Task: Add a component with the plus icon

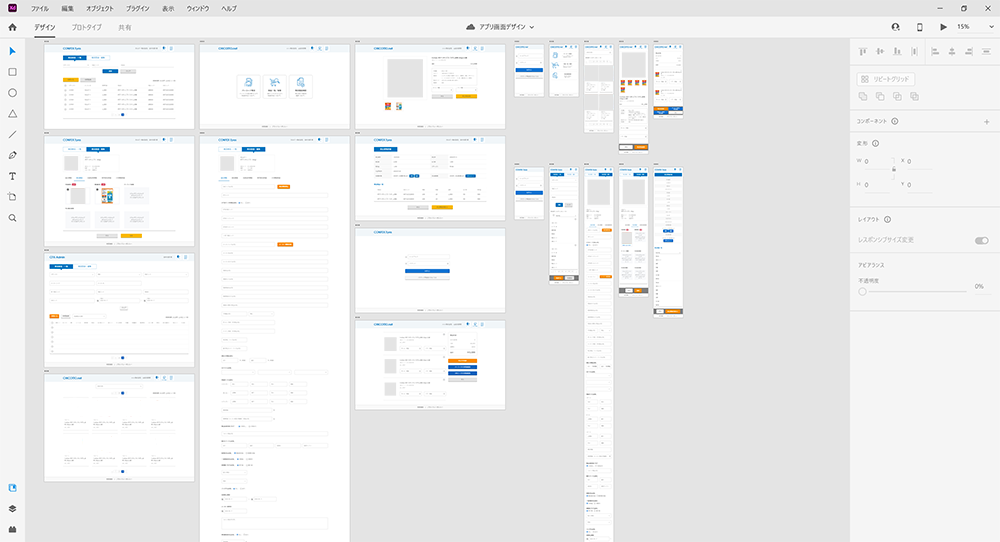Action: click(987, 122)
